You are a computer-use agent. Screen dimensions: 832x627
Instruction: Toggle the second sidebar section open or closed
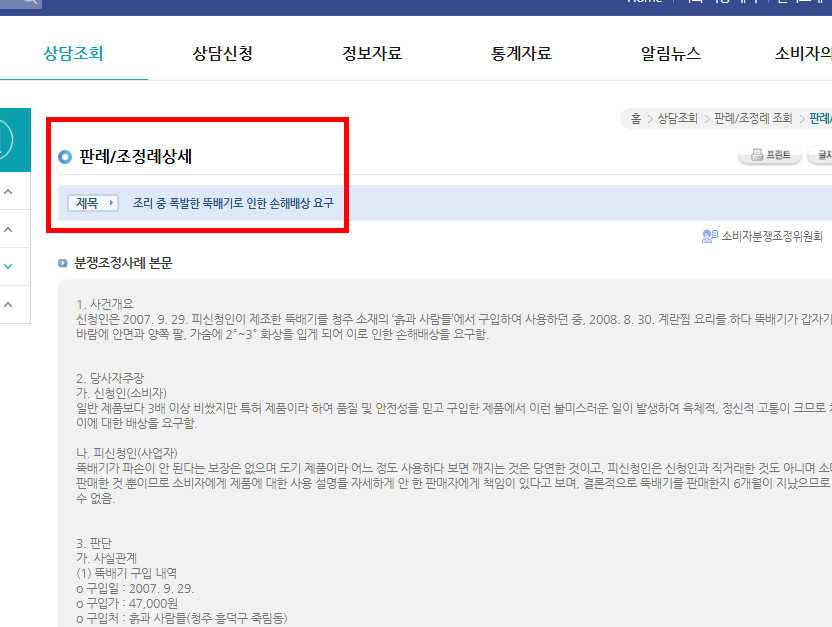click(x=8, y=228)
